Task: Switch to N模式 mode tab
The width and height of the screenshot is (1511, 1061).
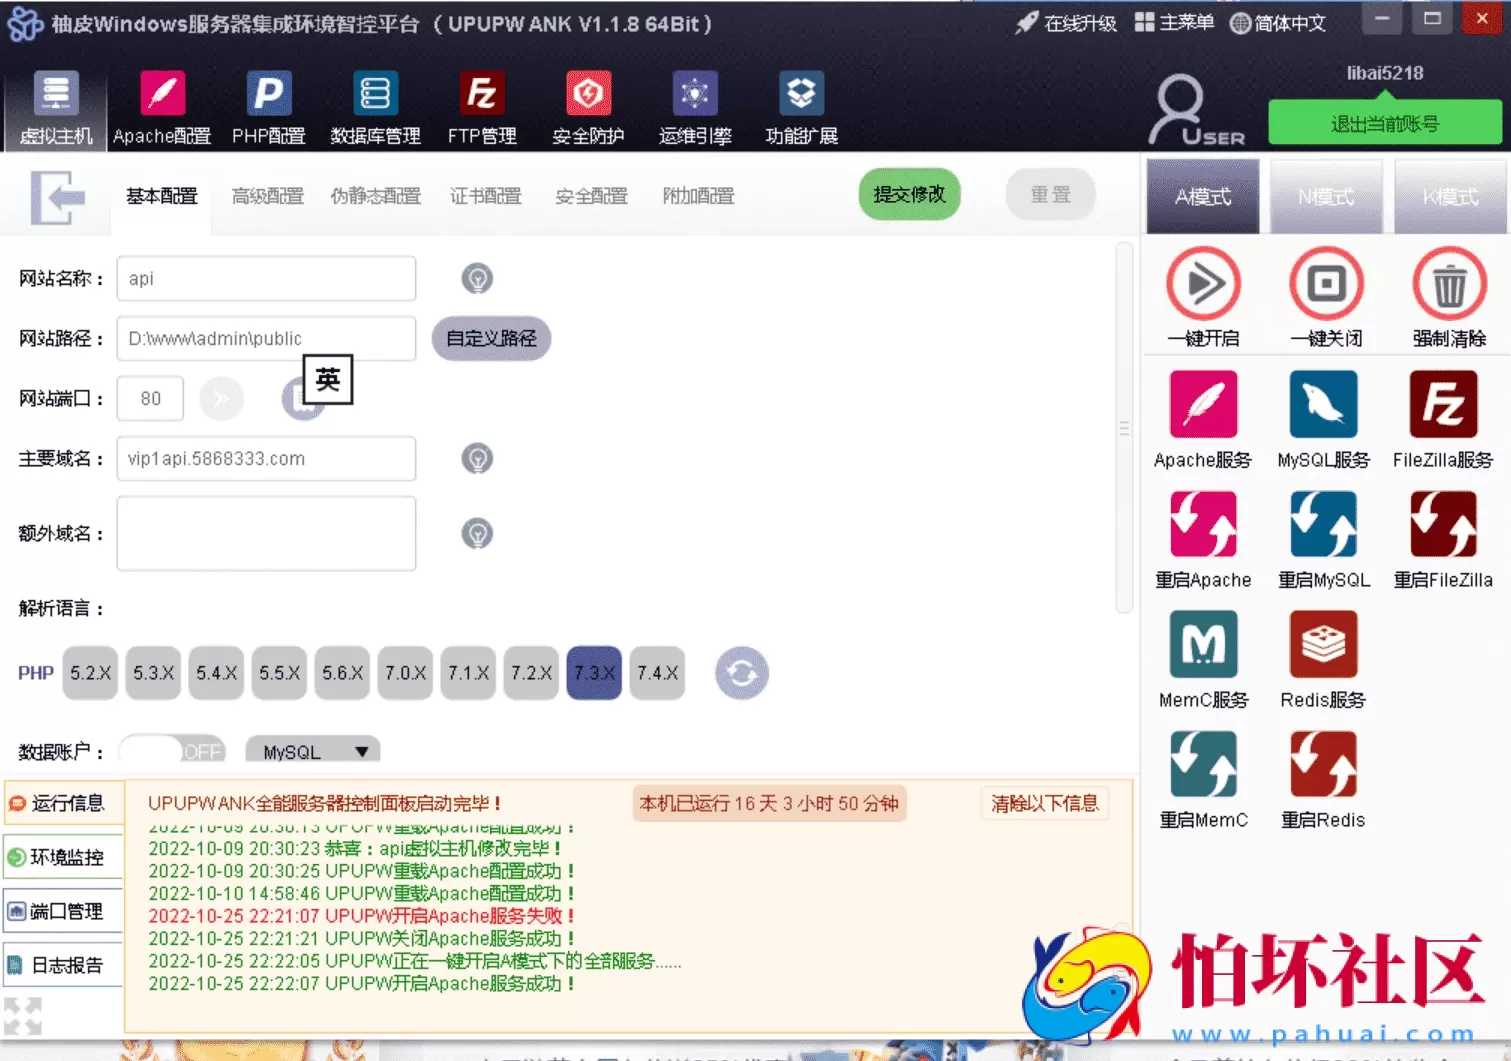Action: [x=1326, y=196]
